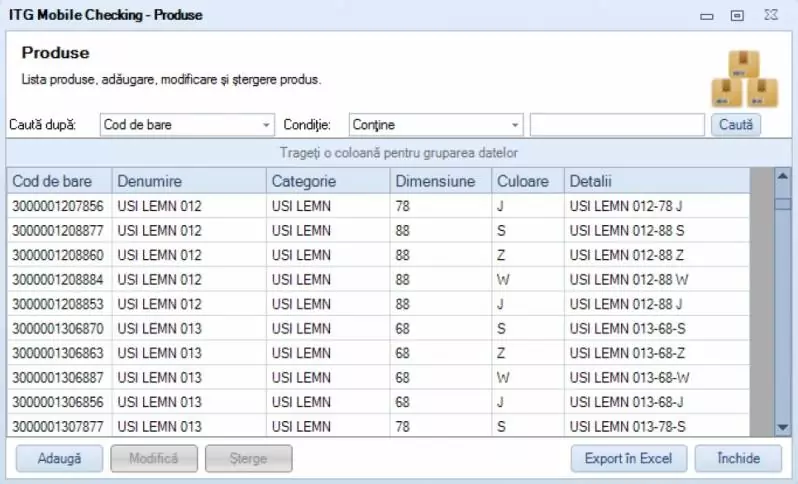The height and width of the screenshot is (484, 798).
Task: Open the 'Caută după' Cod de bare dropdown
Action: [x=187, y=125]
